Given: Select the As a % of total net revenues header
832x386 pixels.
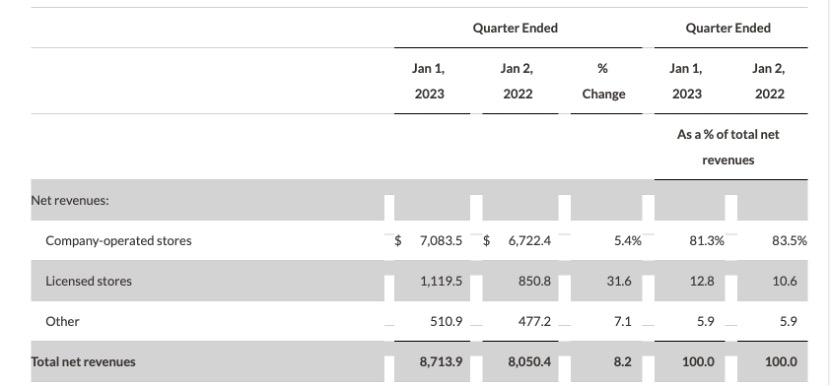Looking at the screenshot, I should point(728,147).
